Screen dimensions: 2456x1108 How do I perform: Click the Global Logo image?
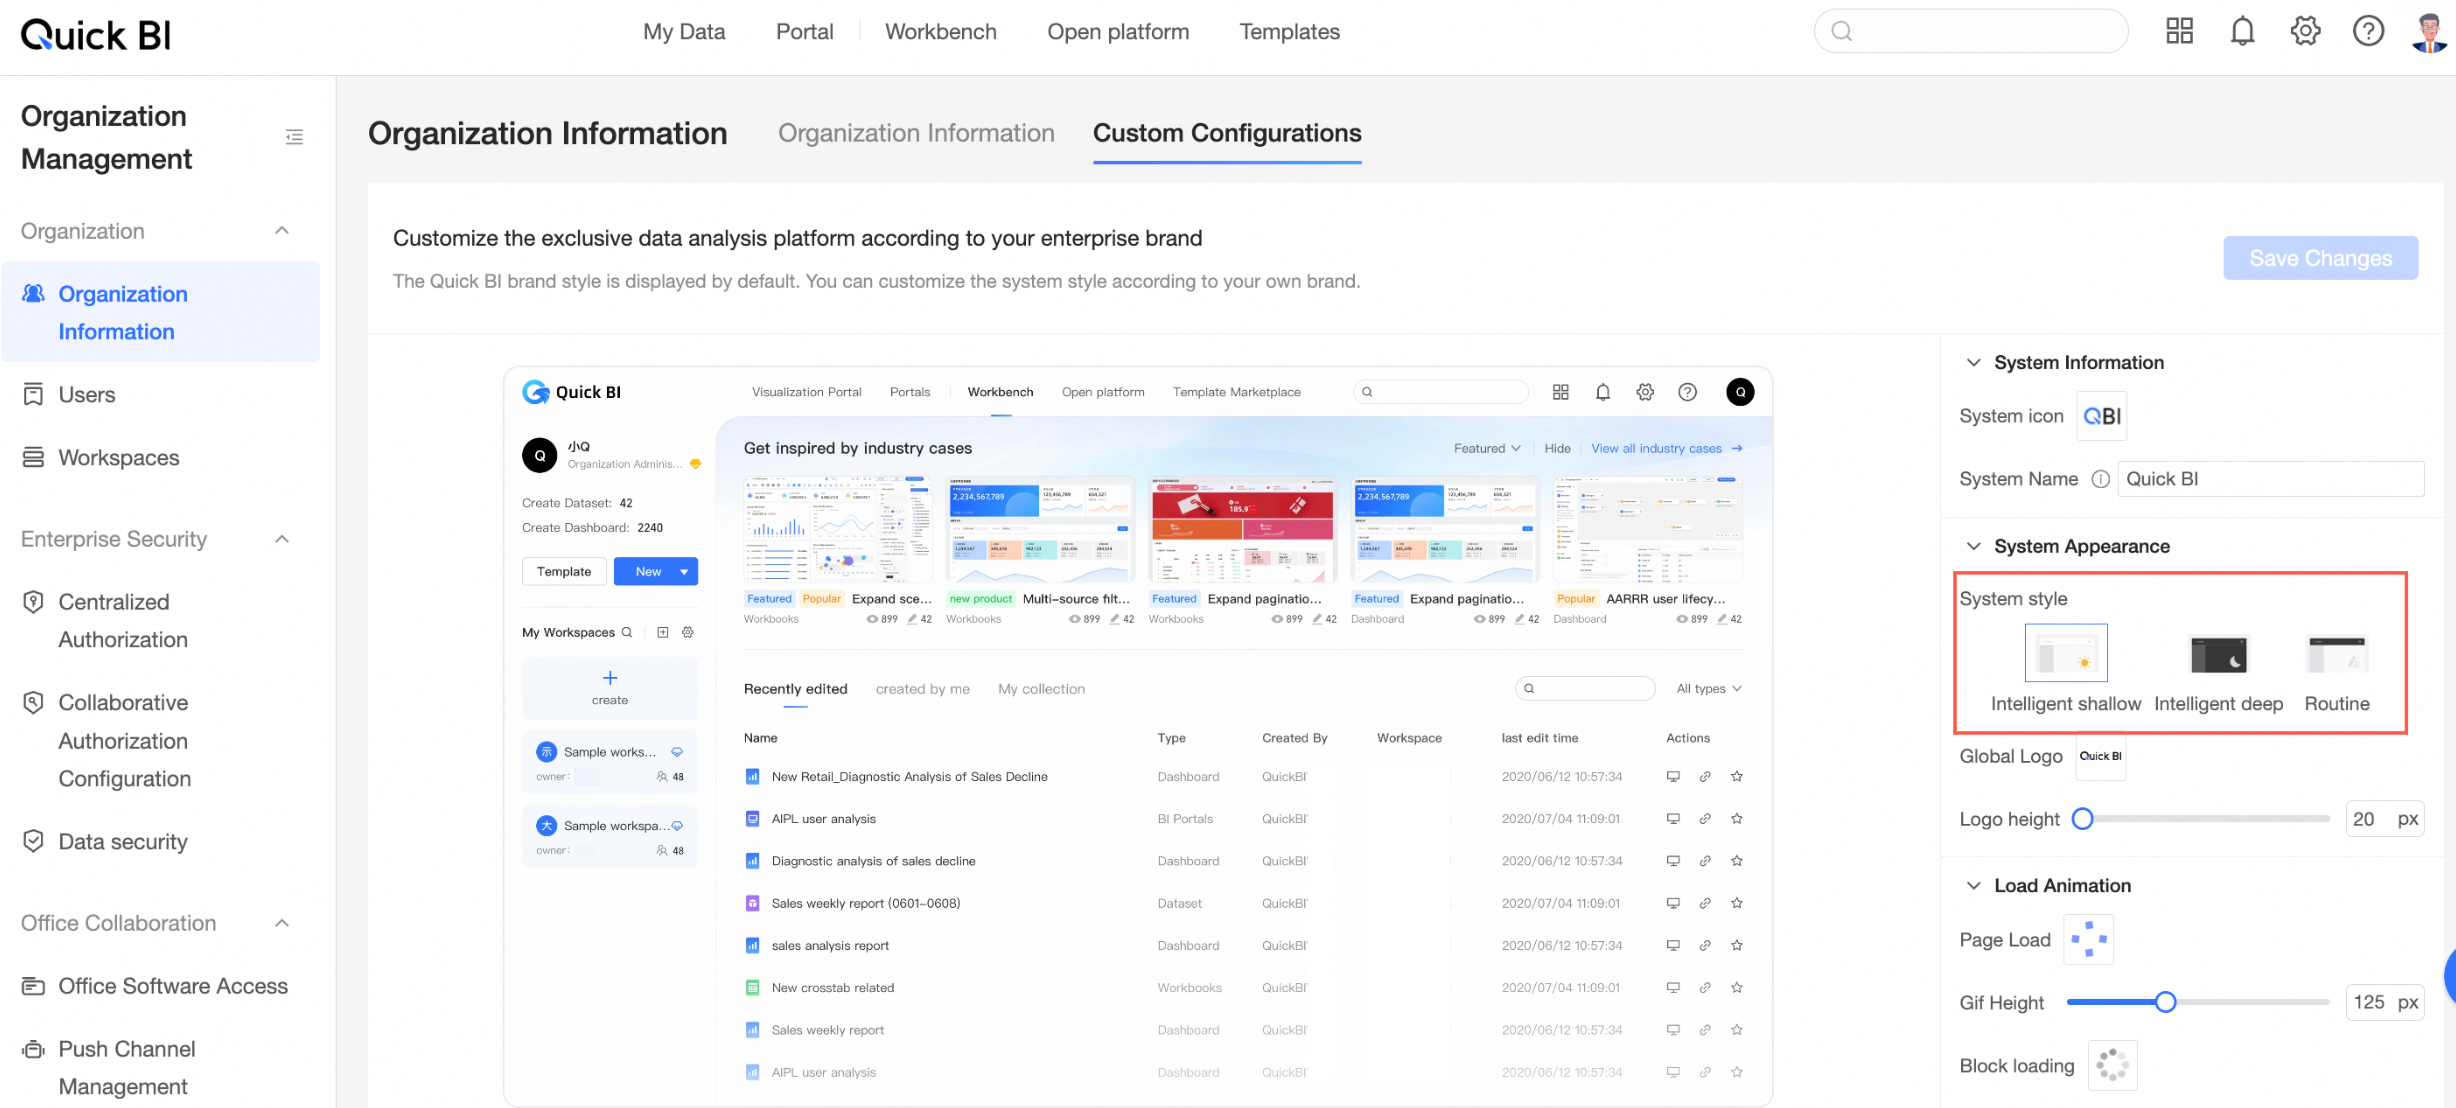coord(2100,756)
